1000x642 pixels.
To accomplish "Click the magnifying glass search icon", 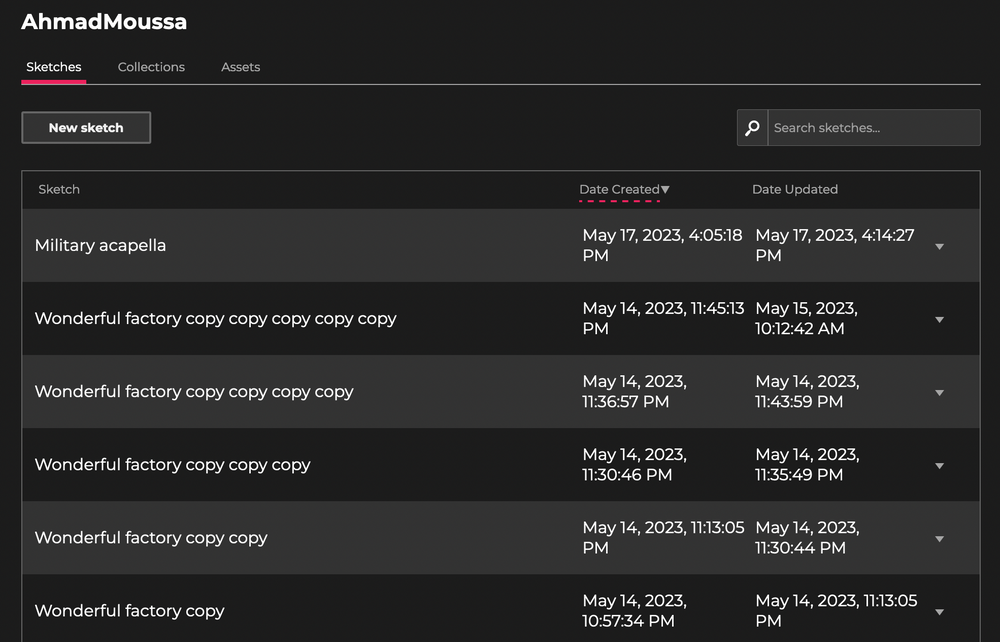I will (x=752, y=128).
